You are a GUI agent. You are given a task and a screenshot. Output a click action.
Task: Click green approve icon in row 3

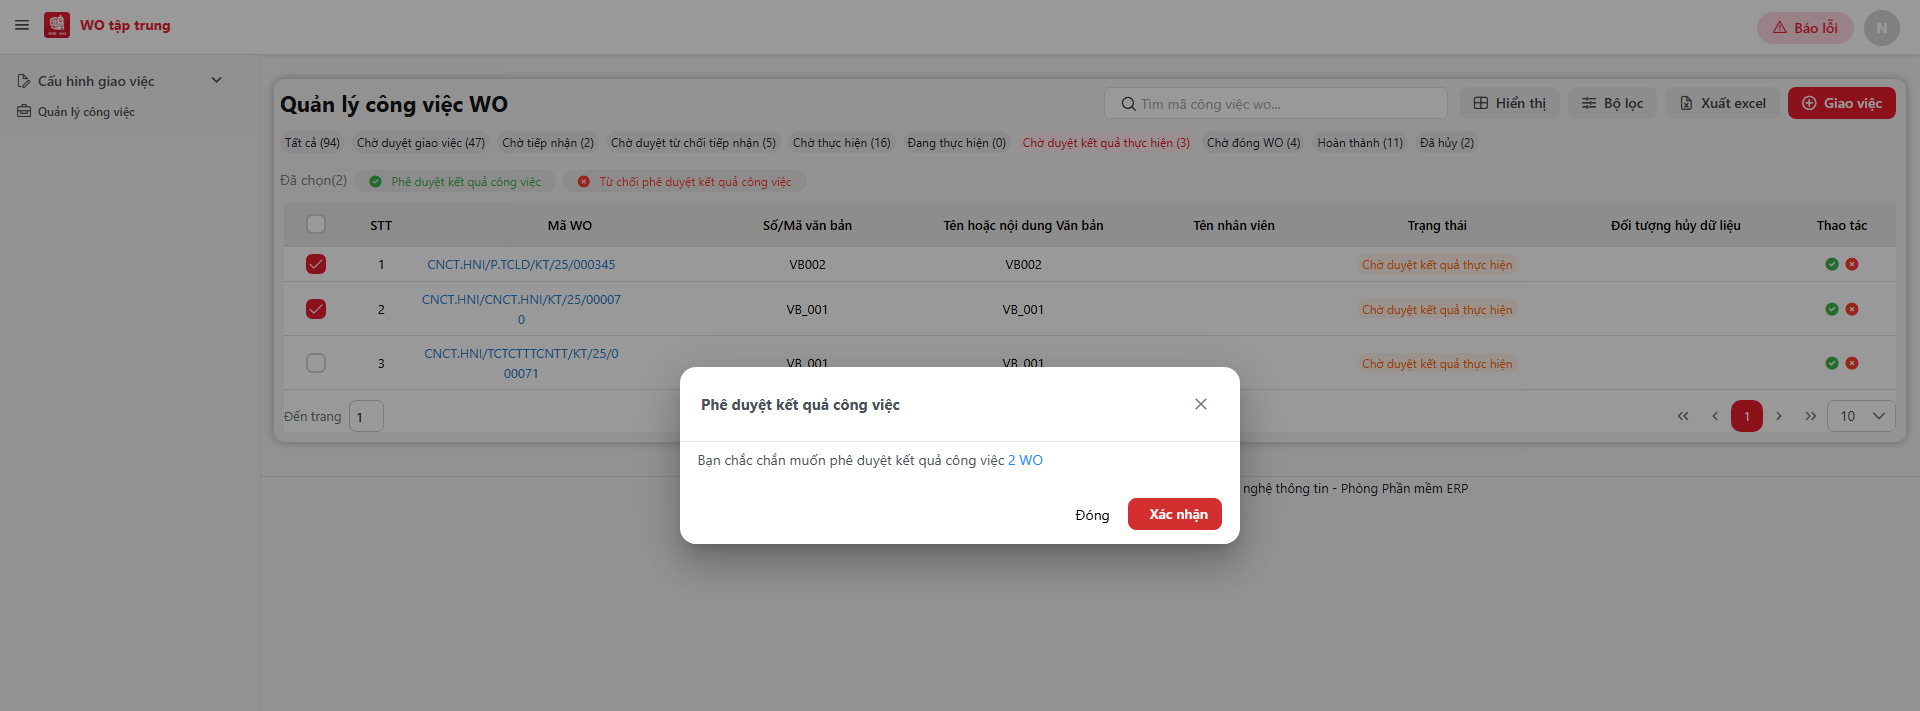pos(1832,363)
